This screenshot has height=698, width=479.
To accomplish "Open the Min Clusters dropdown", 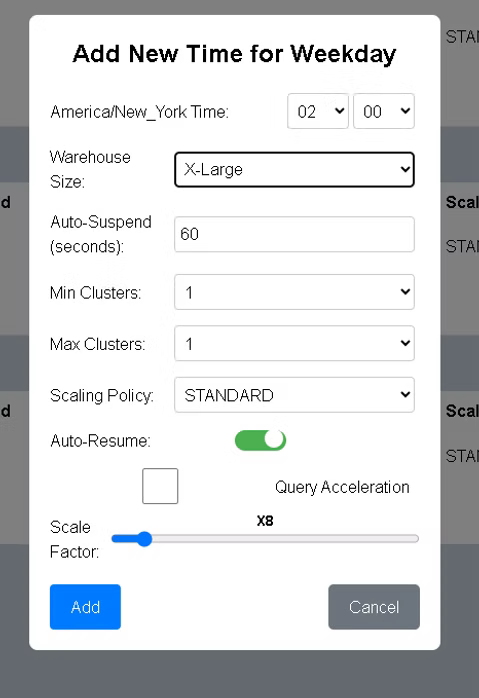I will 294,292.
